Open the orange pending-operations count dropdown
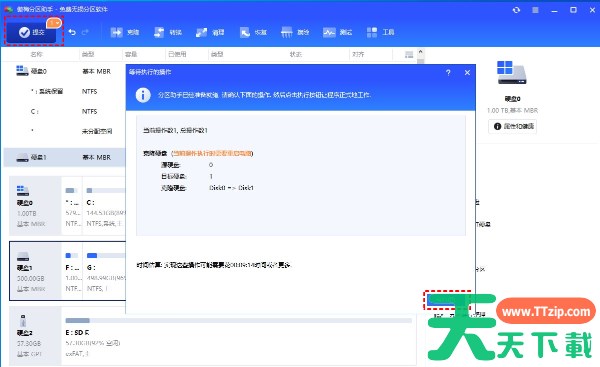Viewport: 600px width, 367px height. 54,23
